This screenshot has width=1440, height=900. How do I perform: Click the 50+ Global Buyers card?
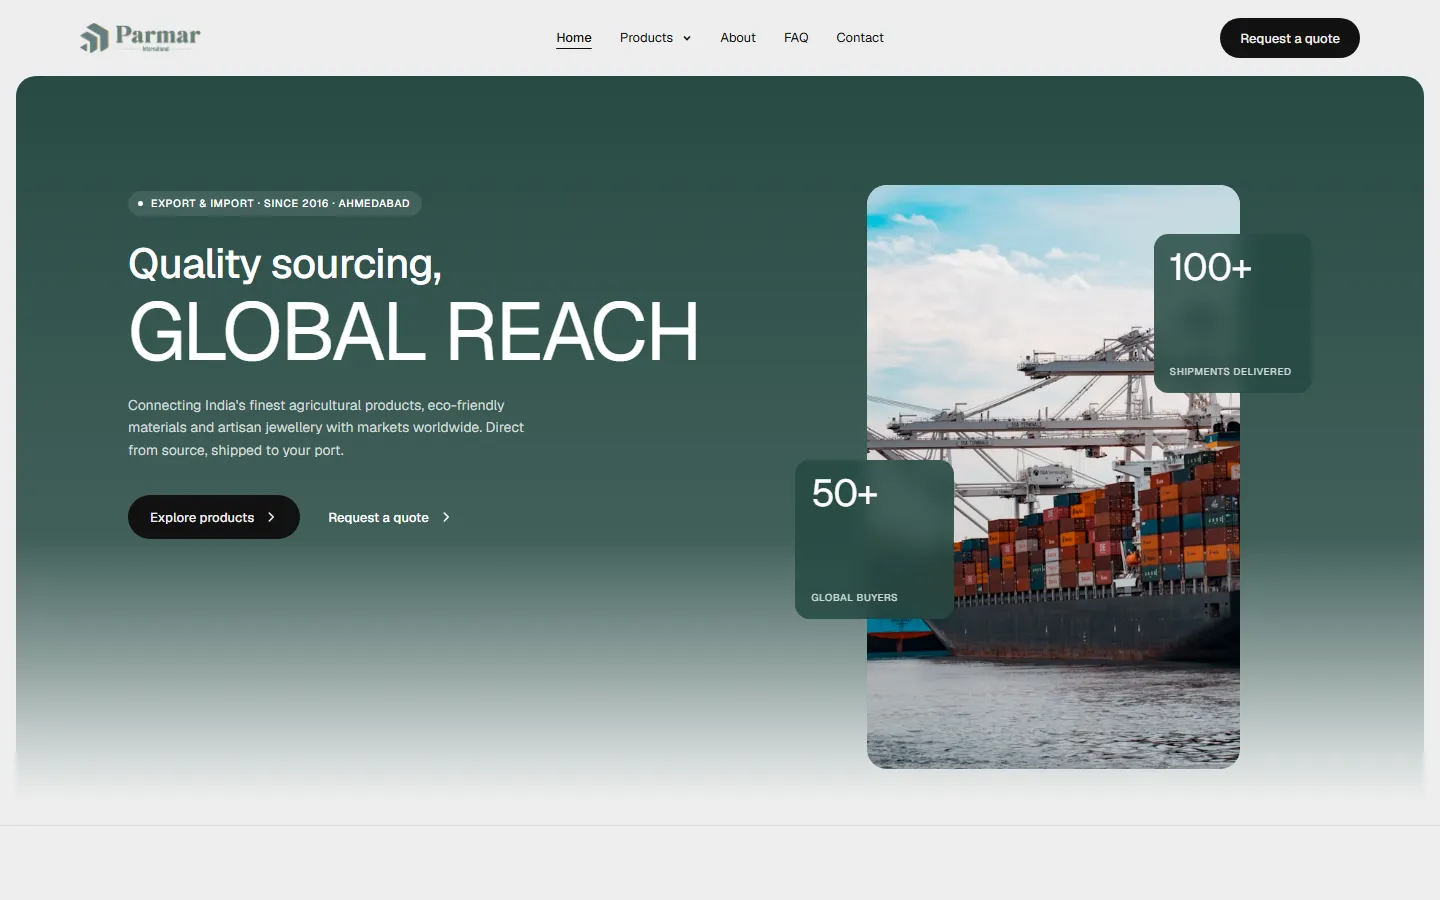point(874,539)
